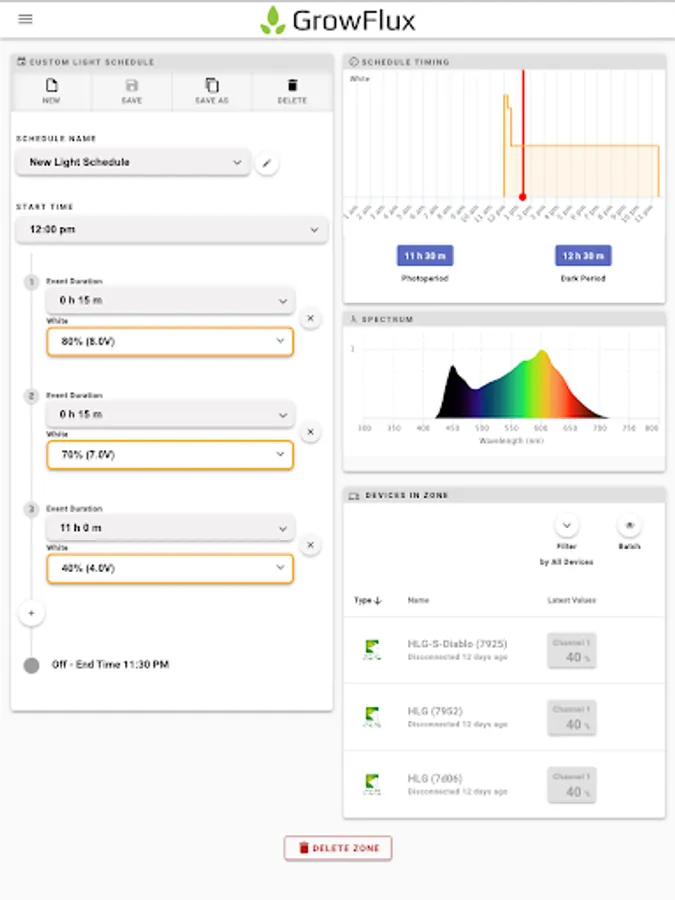Open the 80% (8.0V) White intensity dropdown
Image resolution: width=675 pixels, height=900 pixels.
tap(170, 342)
